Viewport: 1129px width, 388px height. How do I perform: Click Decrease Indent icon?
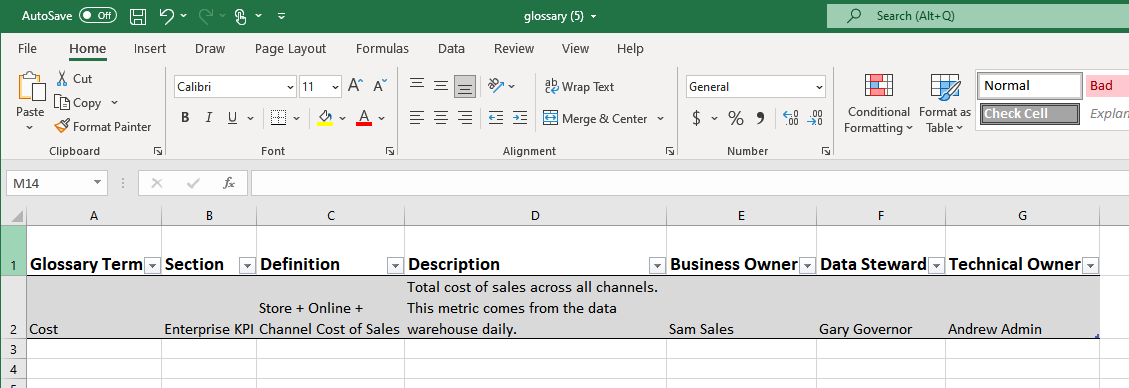[x=495, y=117]
